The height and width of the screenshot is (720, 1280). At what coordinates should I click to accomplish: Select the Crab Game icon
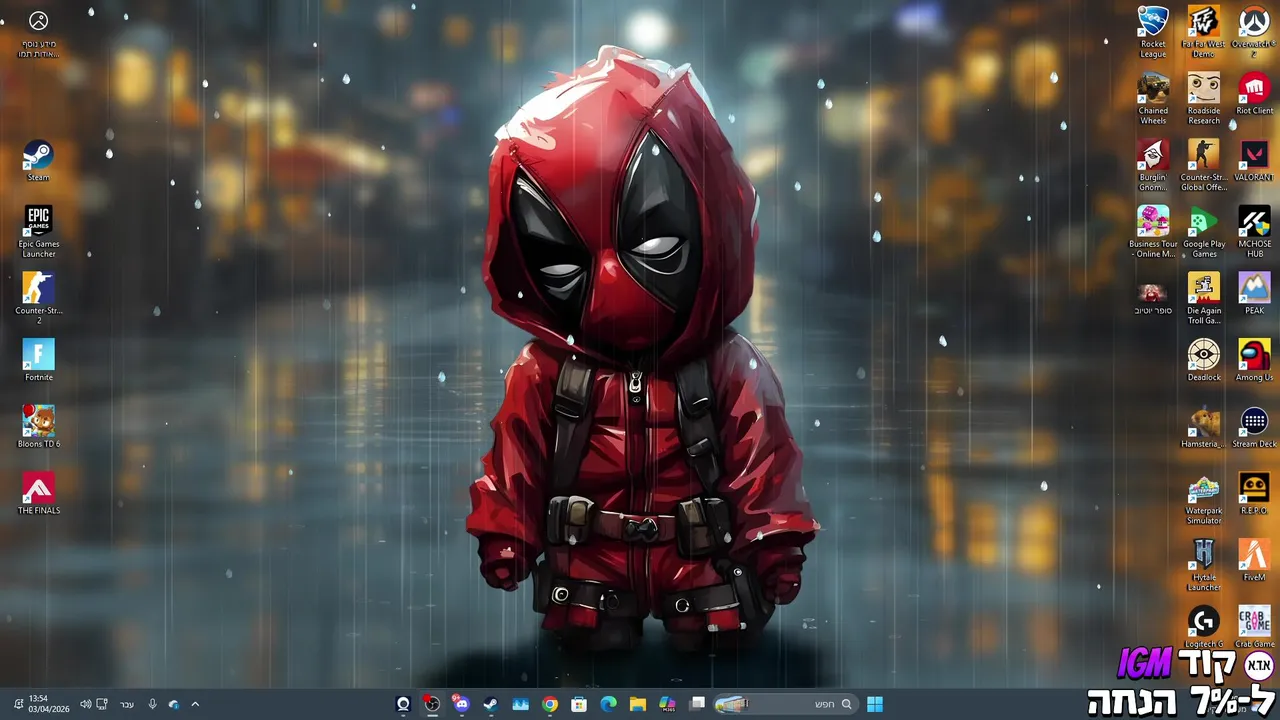pyautogui.click(x=1254, y=627)
